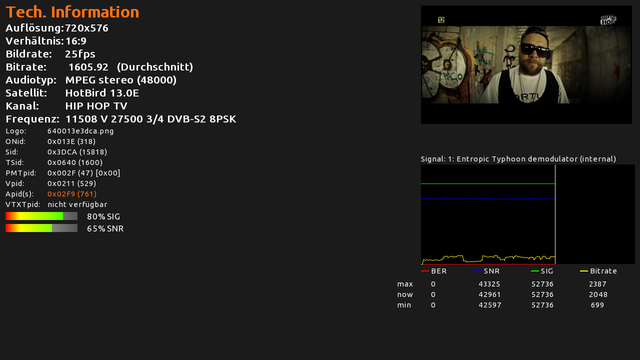Viewport: 640px width, 360px height.
Task: Click the logo filename 640013e3dca.png
Action: pyautogui.click(x=80, y=131)
